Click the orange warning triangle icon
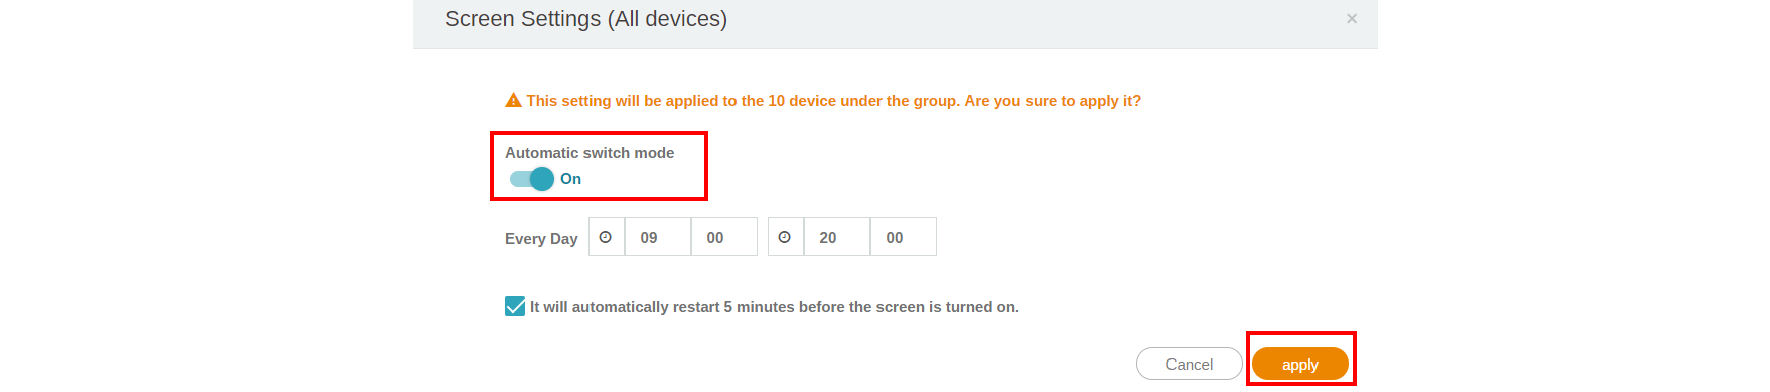Viewport: 1770px width, 392px height. (x=513, y=100)
